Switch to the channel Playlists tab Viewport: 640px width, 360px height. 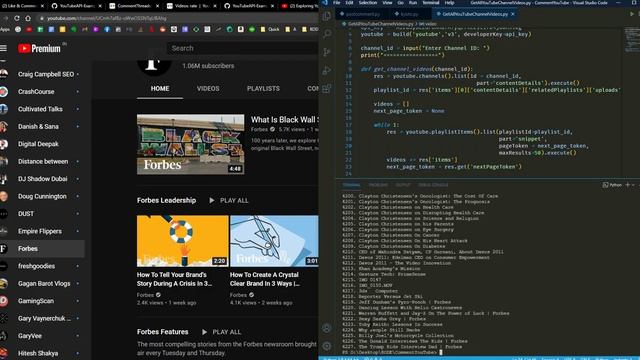pyautogui.click(x=263, y=89)
